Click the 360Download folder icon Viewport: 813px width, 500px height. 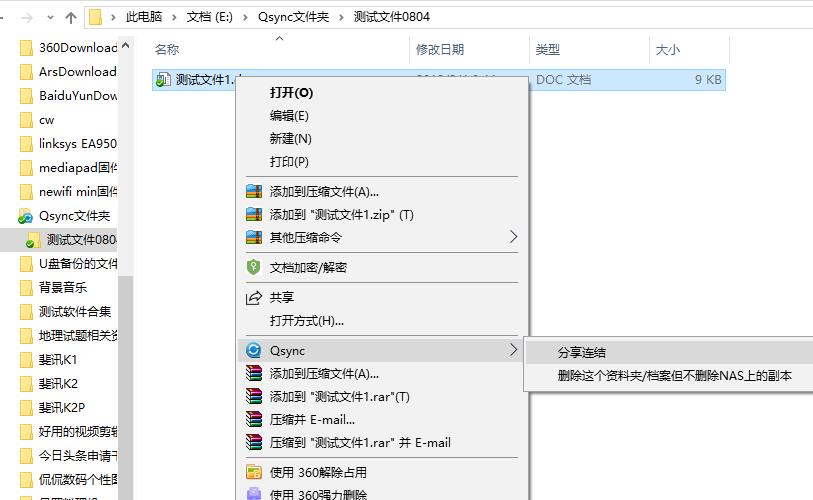[26, 48]
